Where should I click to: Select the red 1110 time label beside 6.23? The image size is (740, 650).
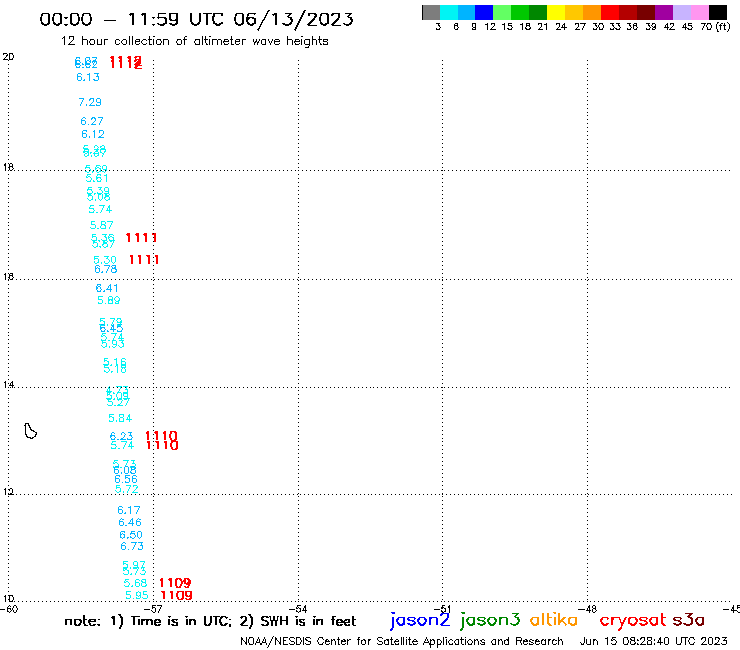coord(161,436)
